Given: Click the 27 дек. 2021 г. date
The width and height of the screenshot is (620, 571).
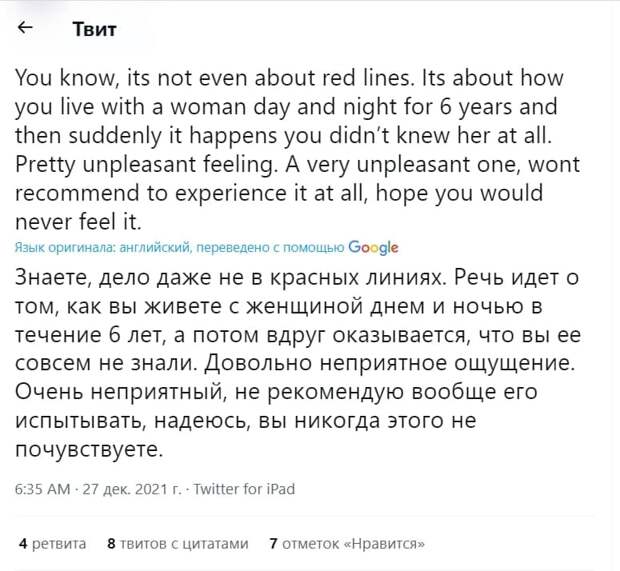Looking at the screenshot, I should coord(131,489).
